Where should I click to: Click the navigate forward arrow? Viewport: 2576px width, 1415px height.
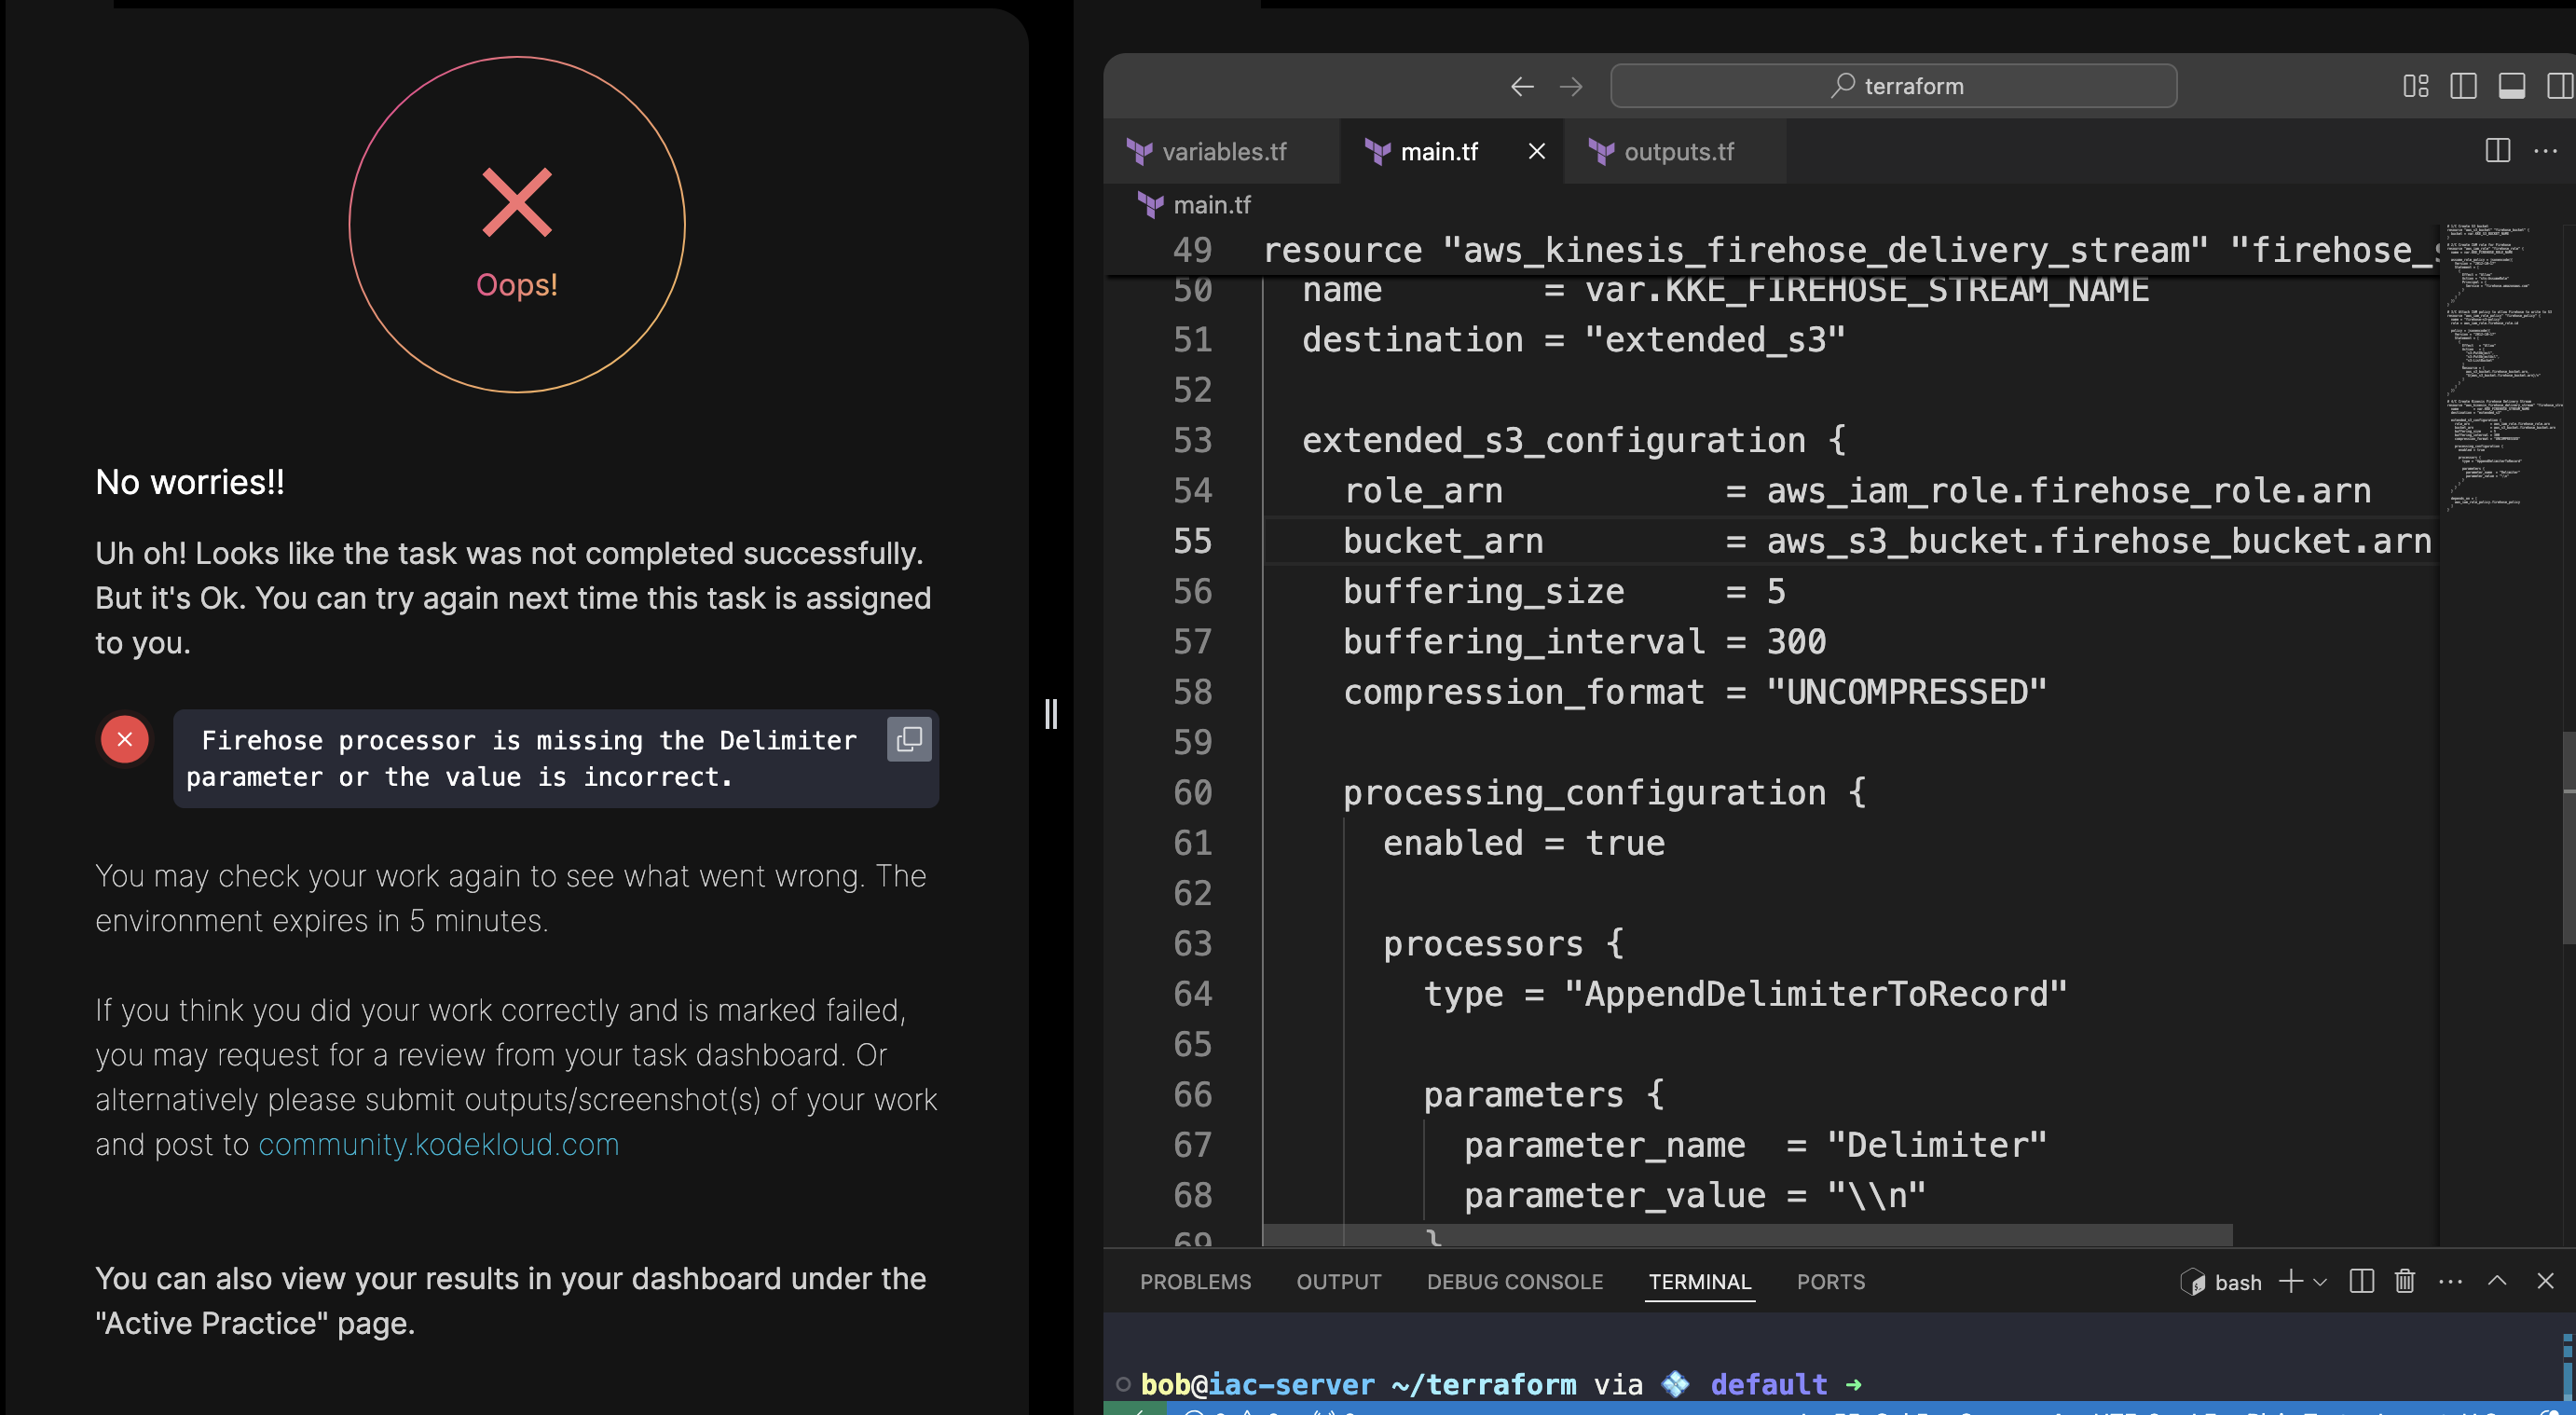(1570, 87)
